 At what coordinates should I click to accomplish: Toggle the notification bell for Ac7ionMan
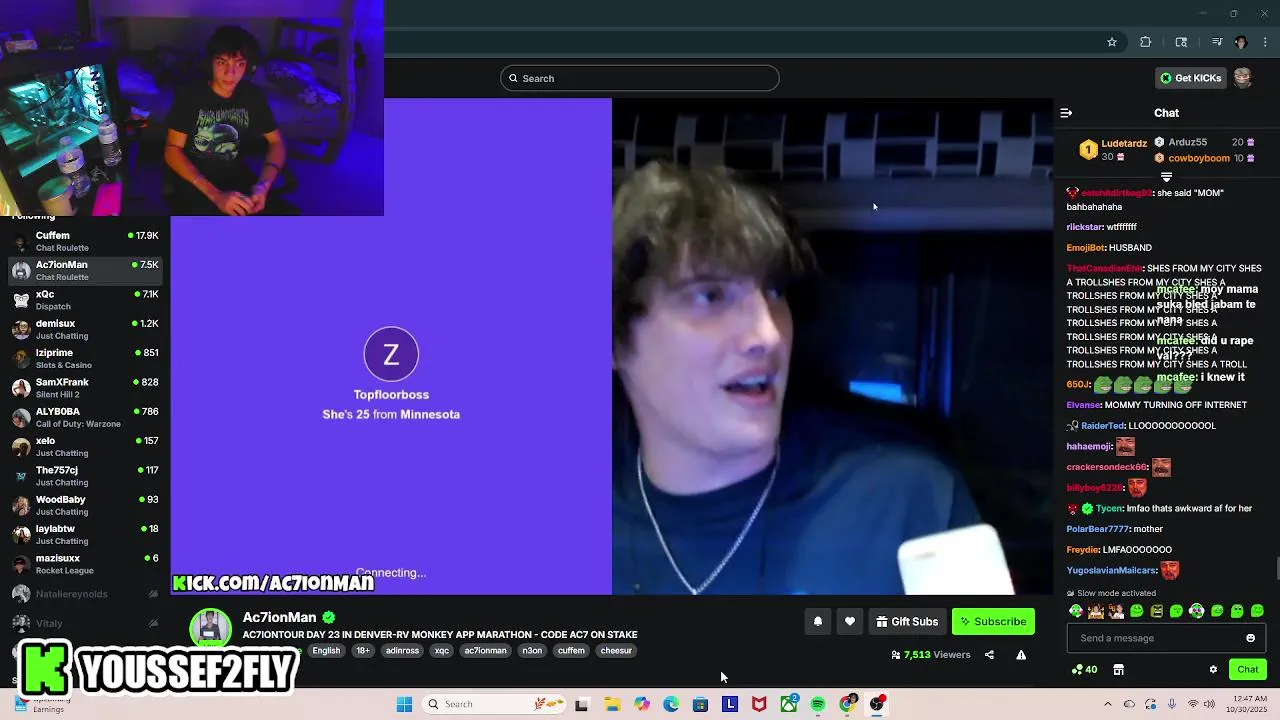coord(817,622)
